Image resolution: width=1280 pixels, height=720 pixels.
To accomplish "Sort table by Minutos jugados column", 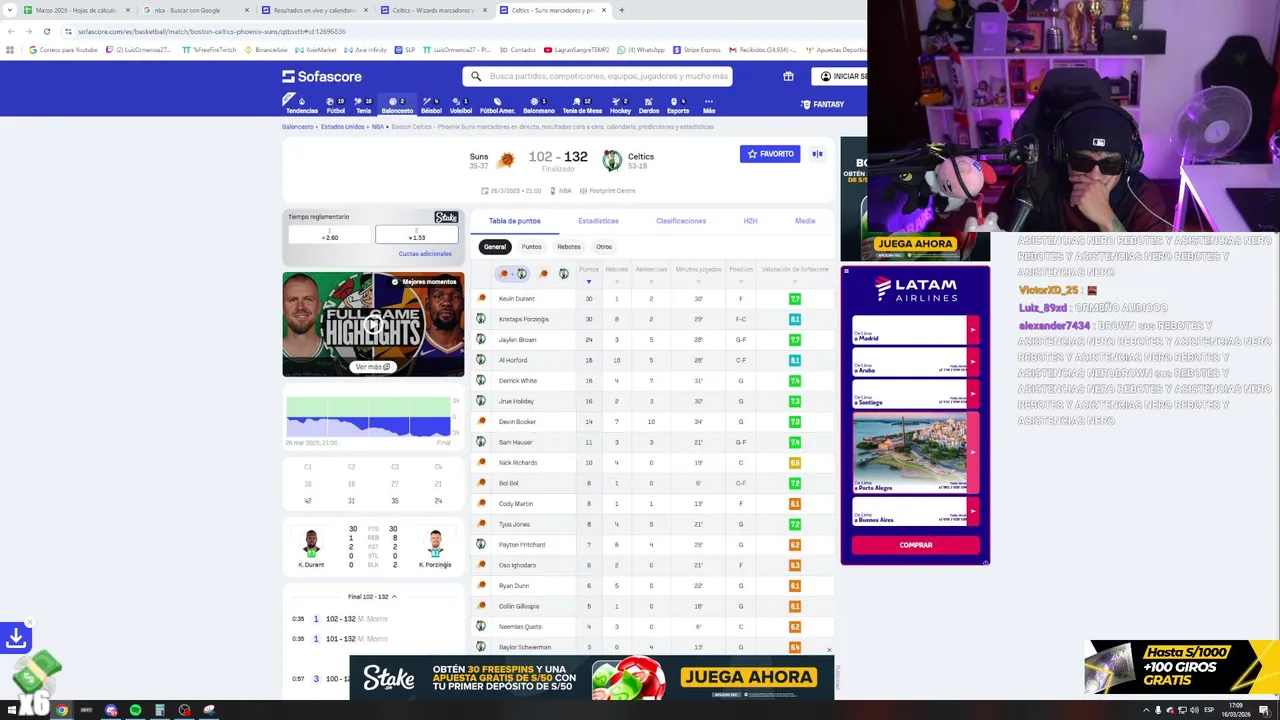I will tap(698, 273).
